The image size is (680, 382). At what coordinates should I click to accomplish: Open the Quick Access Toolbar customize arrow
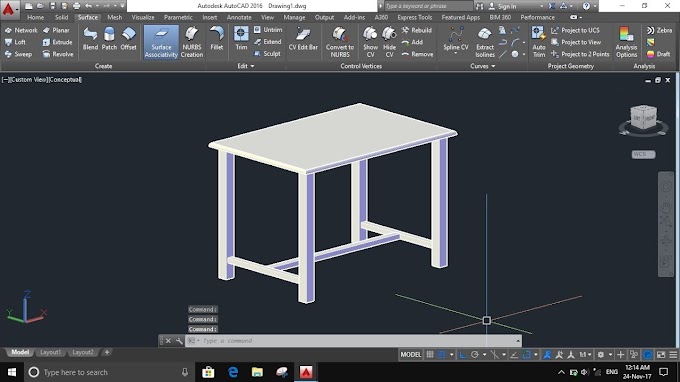[122, 6]
